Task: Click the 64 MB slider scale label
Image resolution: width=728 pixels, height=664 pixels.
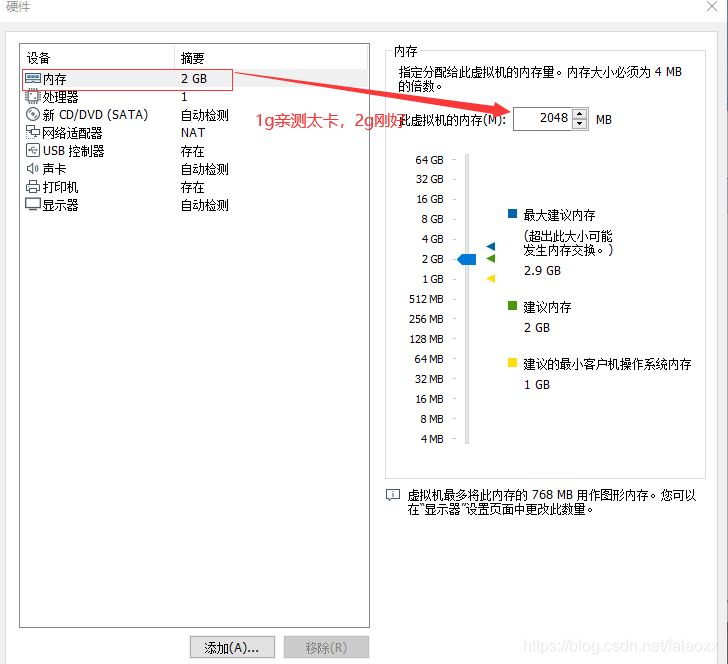Action: (429, 359)
